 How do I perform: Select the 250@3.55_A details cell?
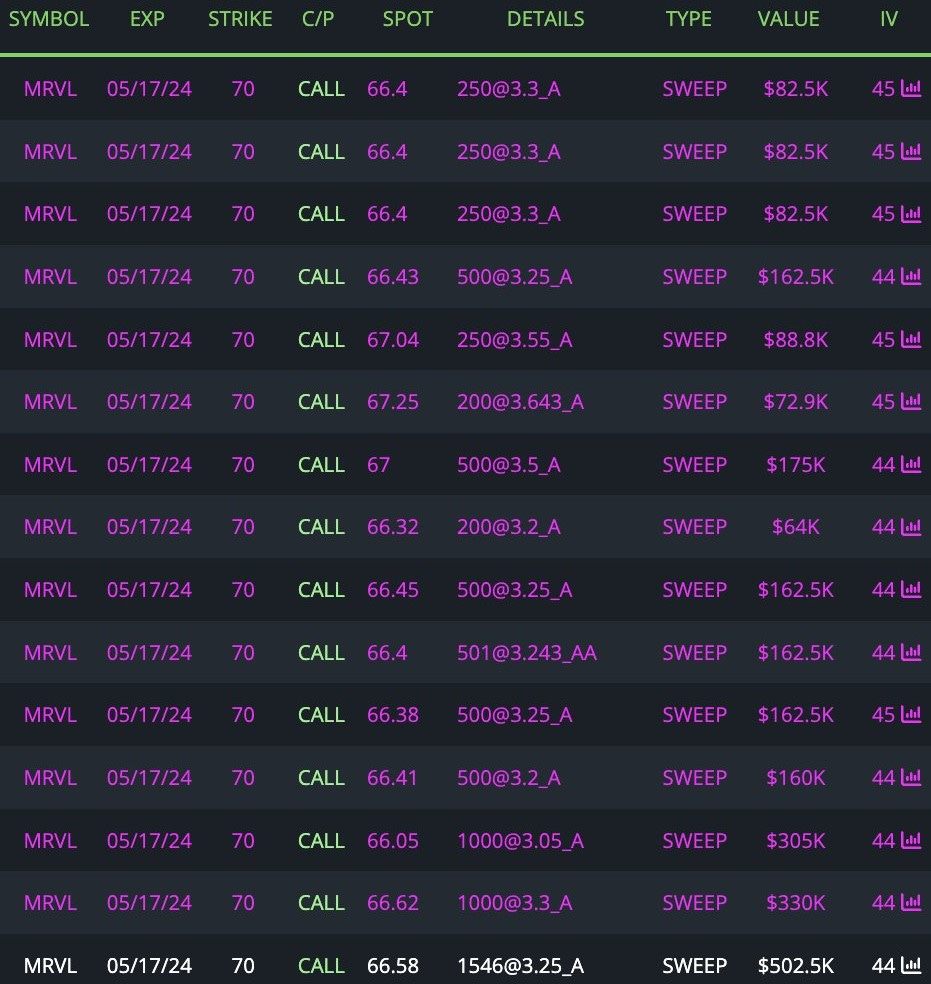514,340
